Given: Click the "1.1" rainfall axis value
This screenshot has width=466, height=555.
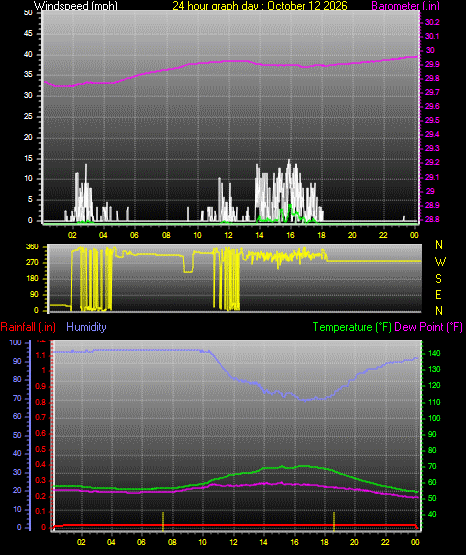Looking at the screenshot, I should click(41, 355).
